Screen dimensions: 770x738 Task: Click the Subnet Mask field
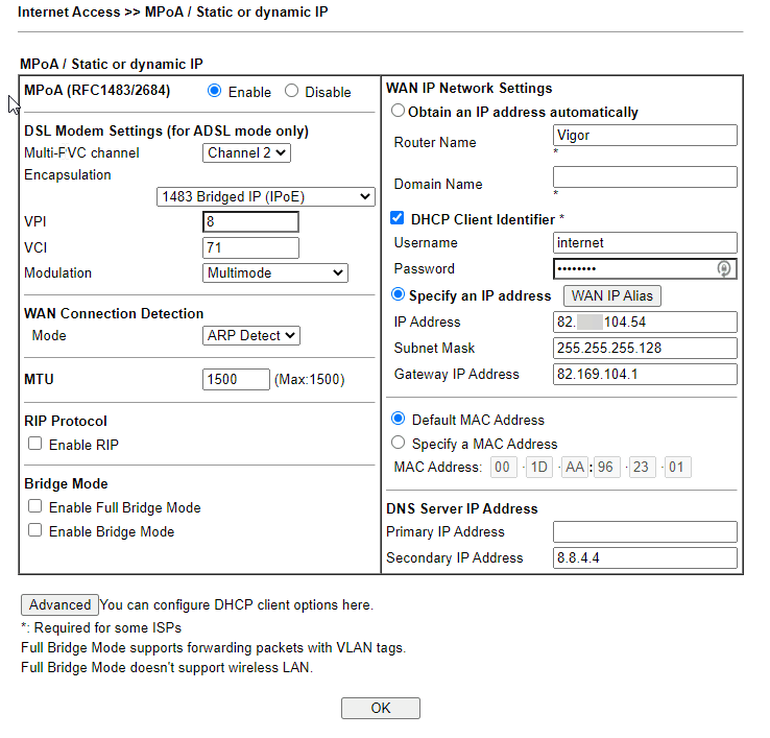point(645,348)
